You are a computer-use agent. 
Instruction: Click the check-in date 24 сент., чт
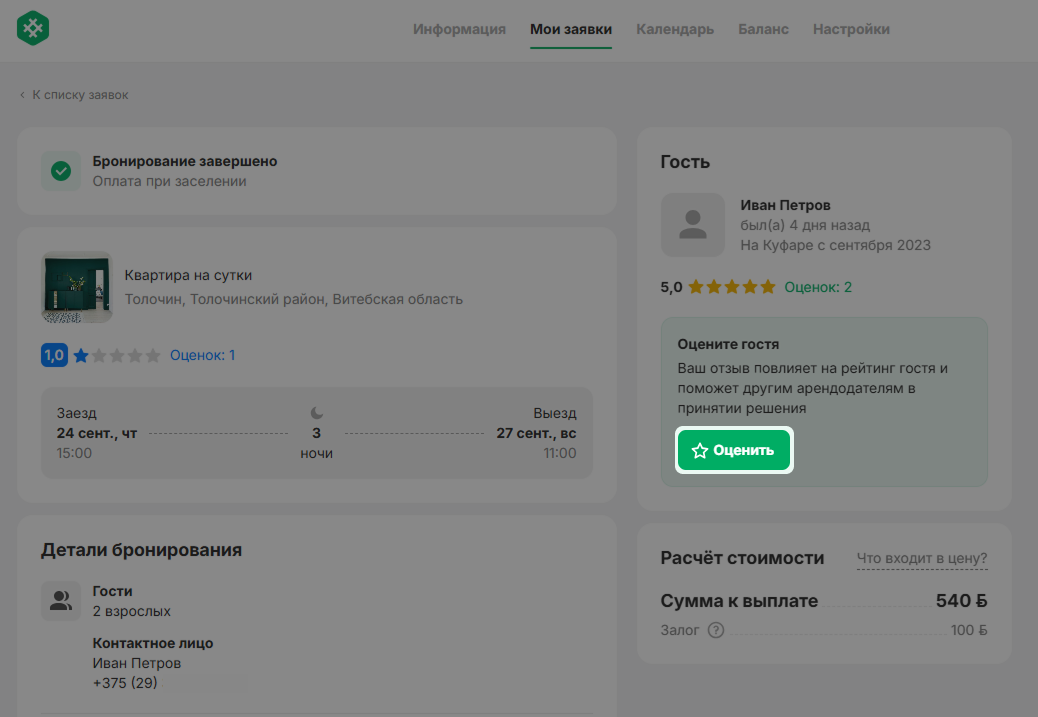tap(97, 433)
